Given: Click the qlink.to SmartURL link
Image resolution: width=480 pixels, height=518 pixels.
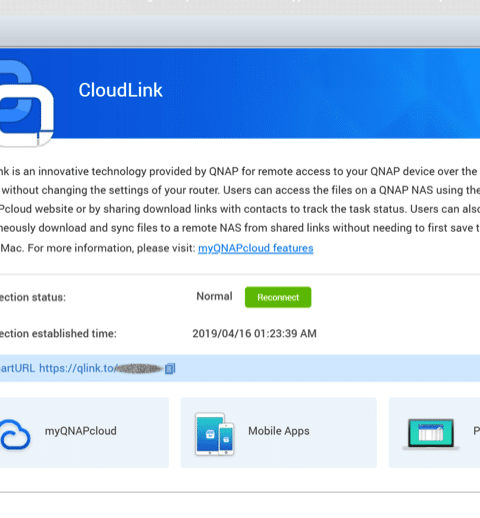Looking at the screenshot, I should 101,368.
